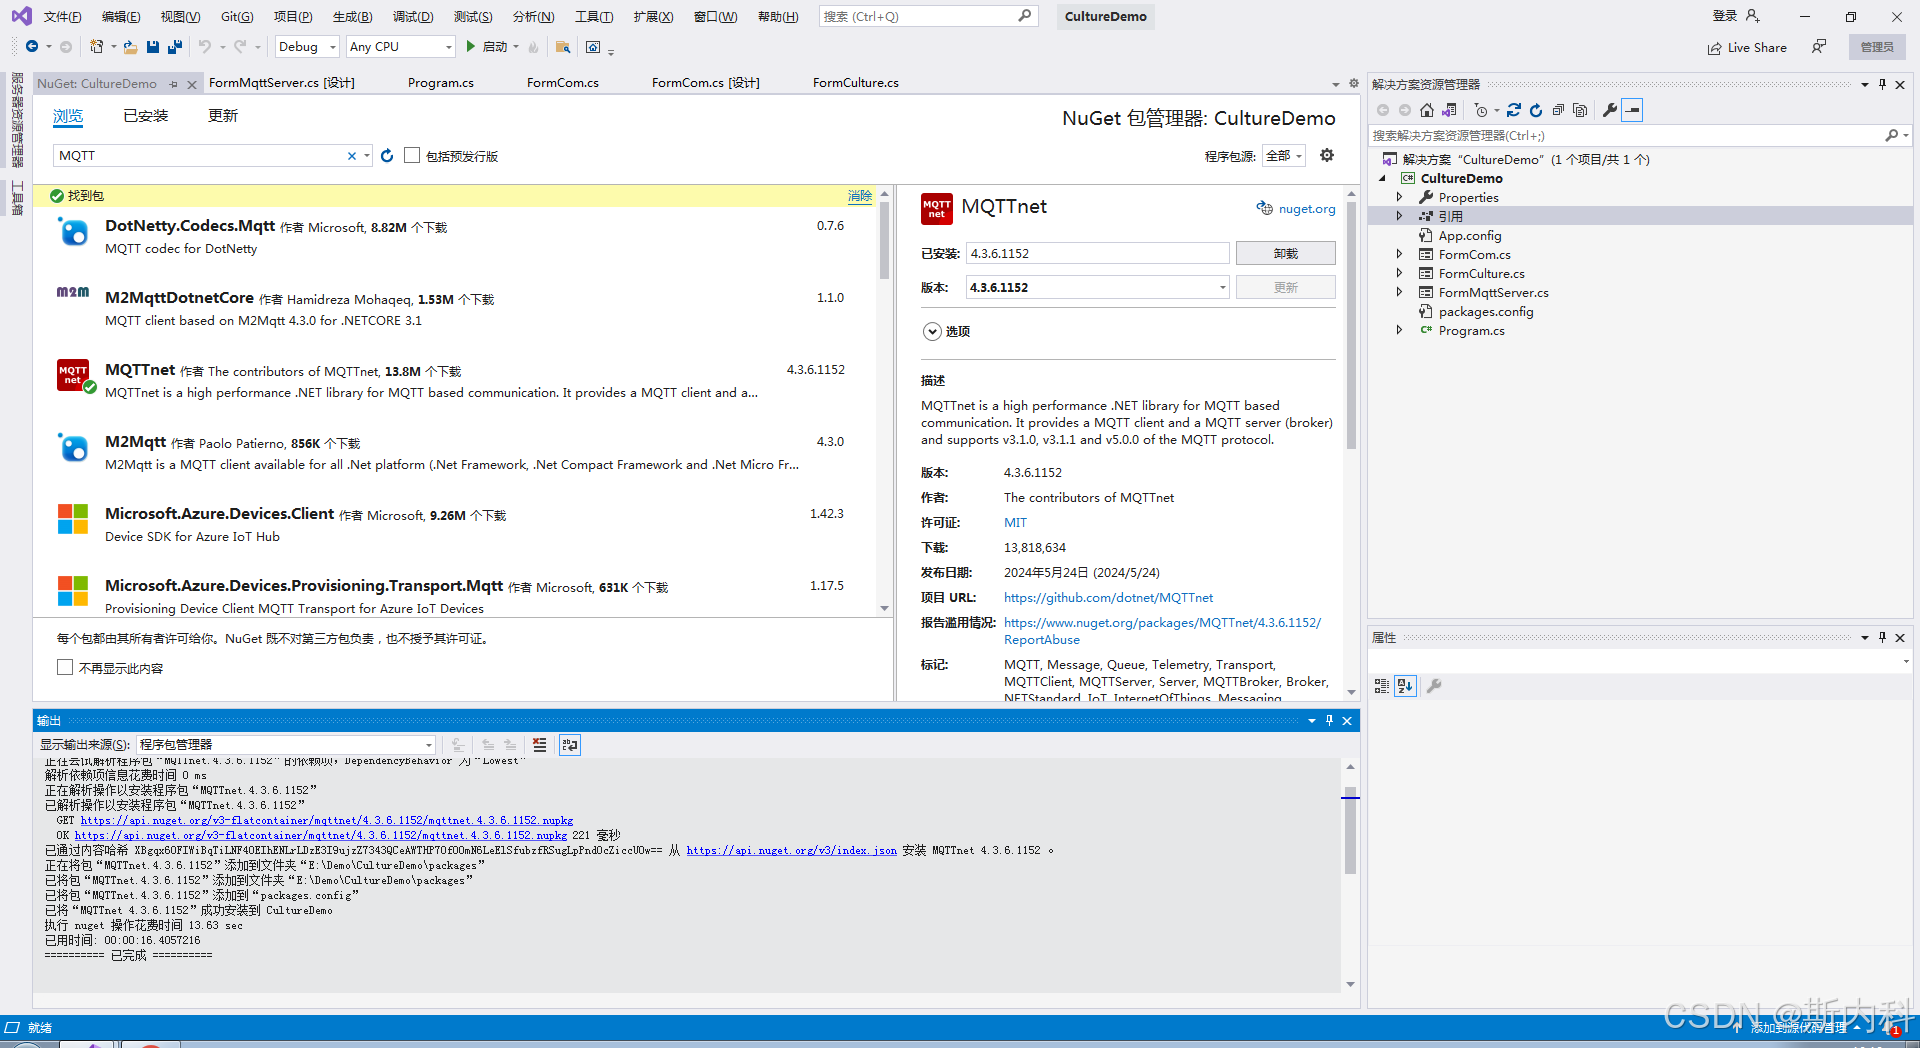
Task: Switch to the Updates (更新) tab
Action: pyautogui.click(x=223, y=116)
